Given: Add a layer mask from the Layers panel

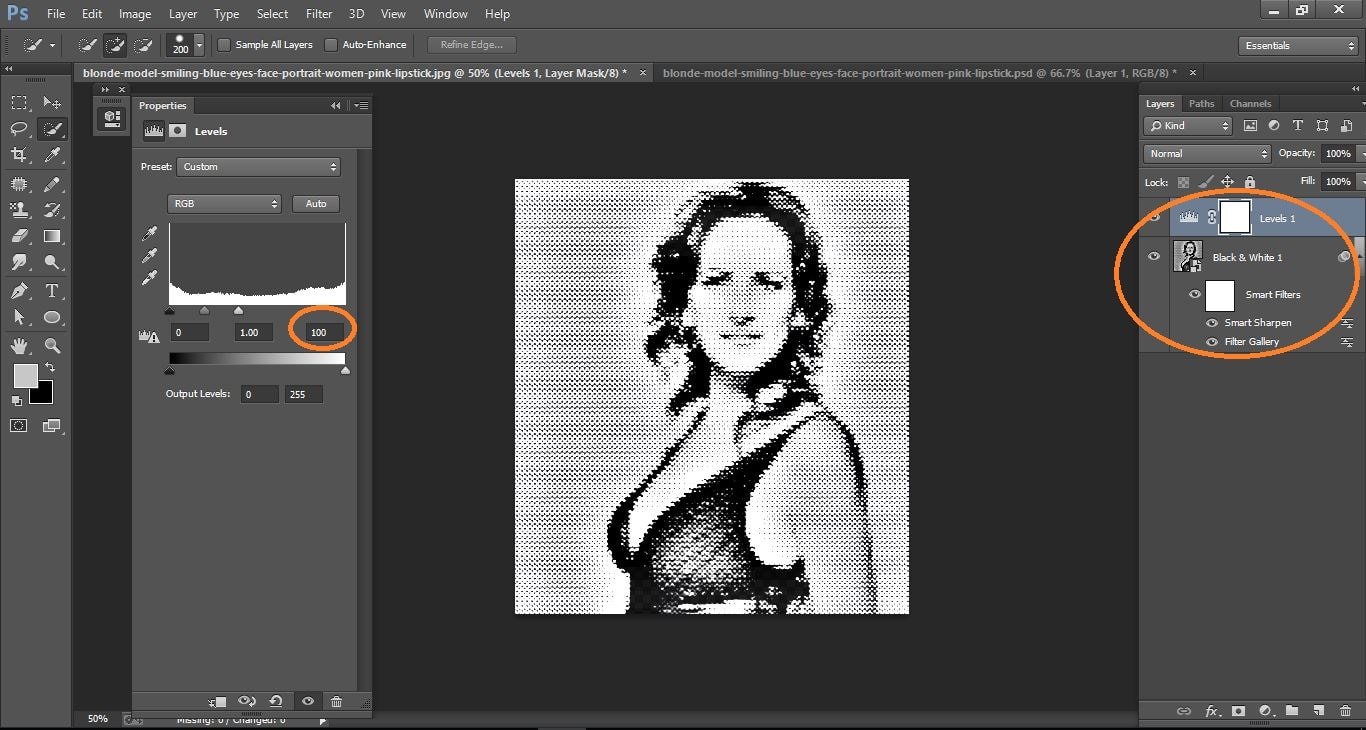Looking at the screenshot, I should (1237, 711).
